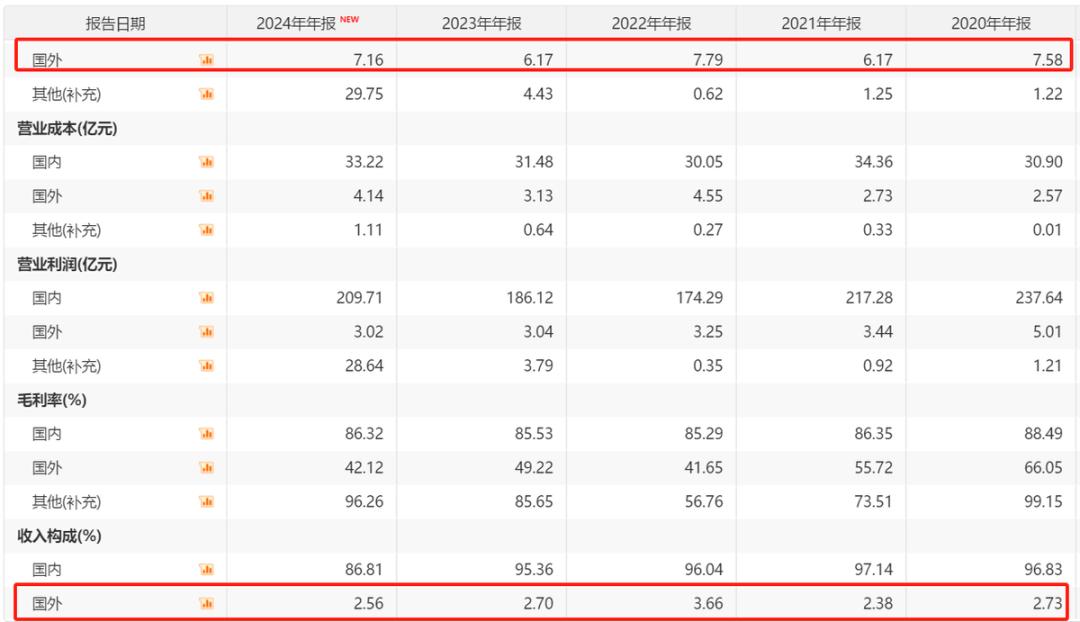
Task: Open chart icon for 国外 under 营业成本
Action: 207,196
